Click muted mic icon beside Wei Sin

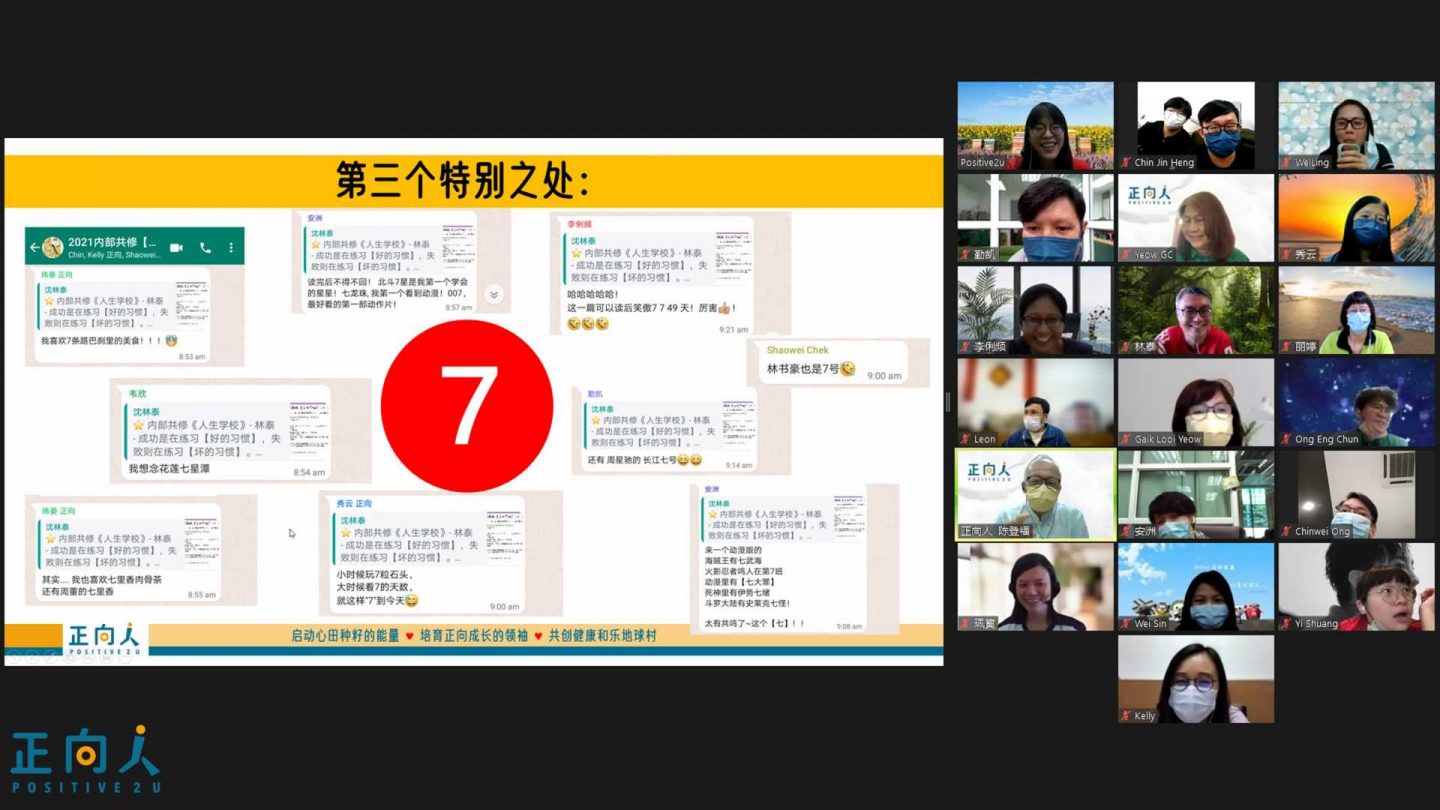(x=1126, y=623)
